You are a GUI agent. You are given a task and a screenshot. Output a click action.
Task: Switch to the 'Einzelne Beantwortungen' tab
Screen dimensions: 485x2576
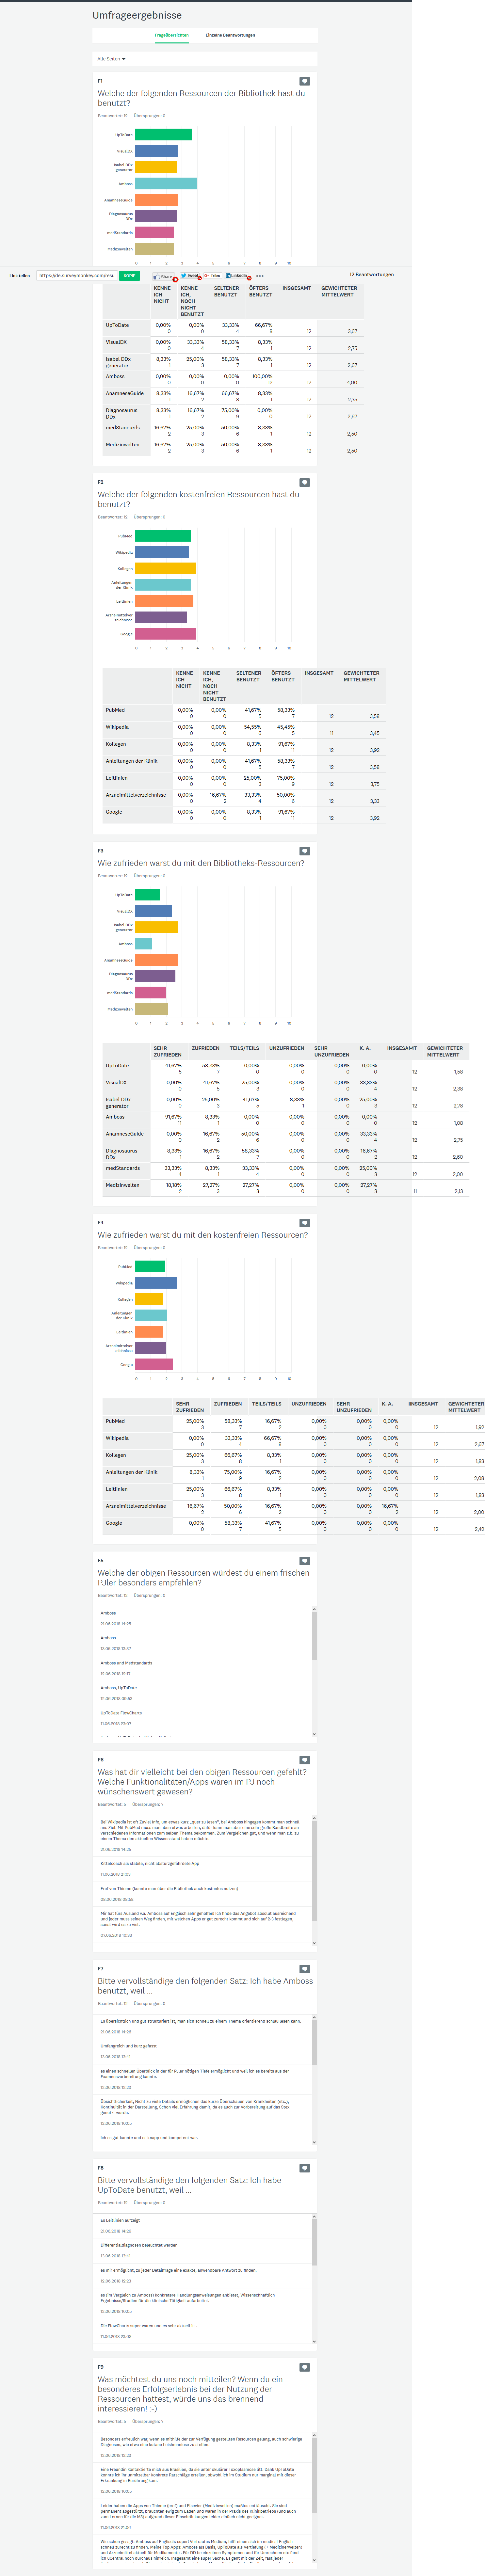tap(230, 35)
